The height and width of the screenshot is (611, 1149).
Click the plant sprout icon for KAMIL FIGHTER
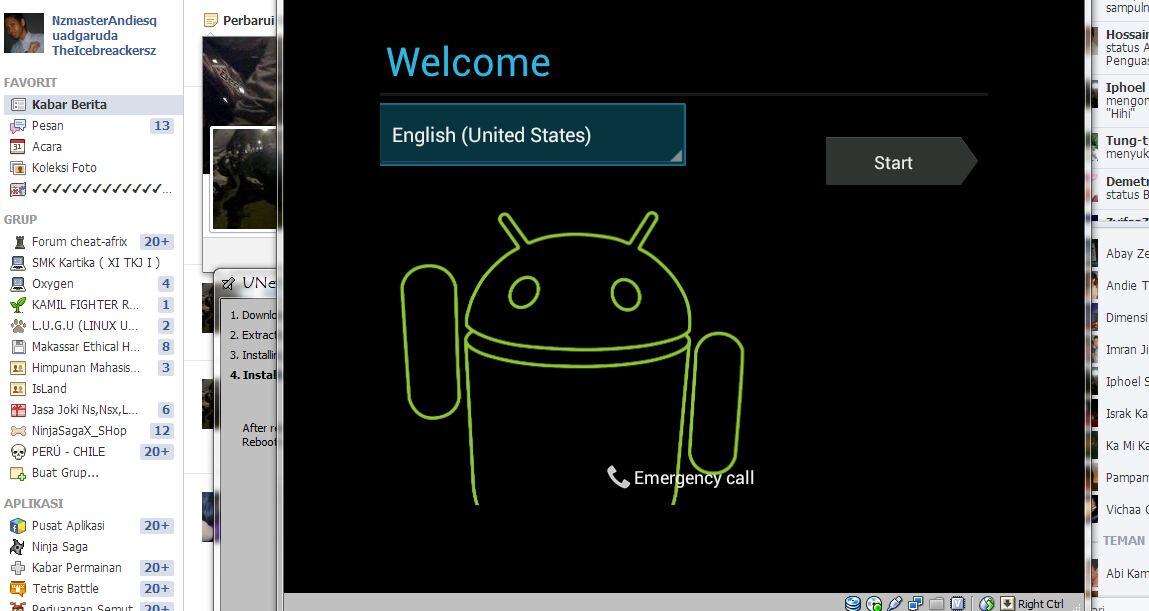[18, 305]
